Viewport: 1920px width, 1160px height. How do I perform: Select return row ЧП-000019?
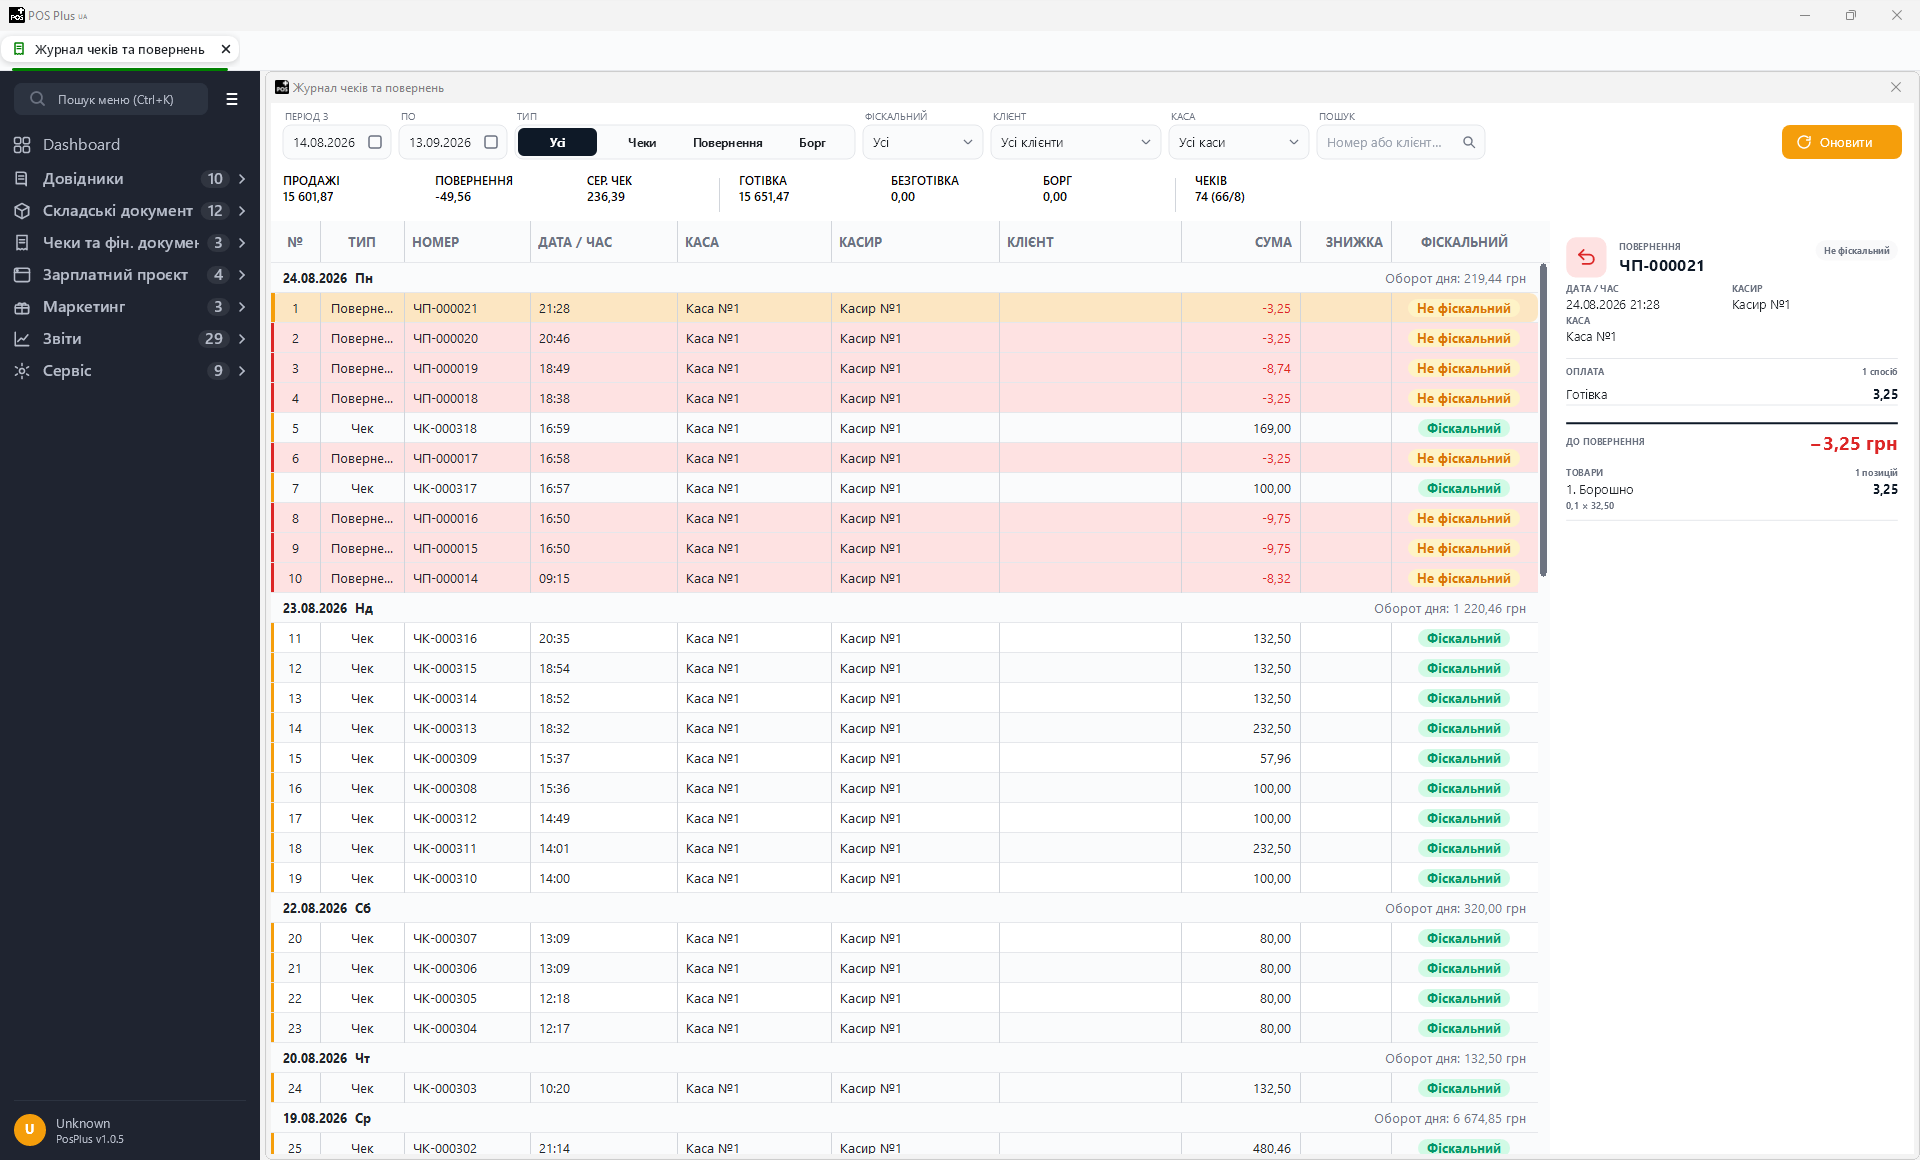point(905,368)
